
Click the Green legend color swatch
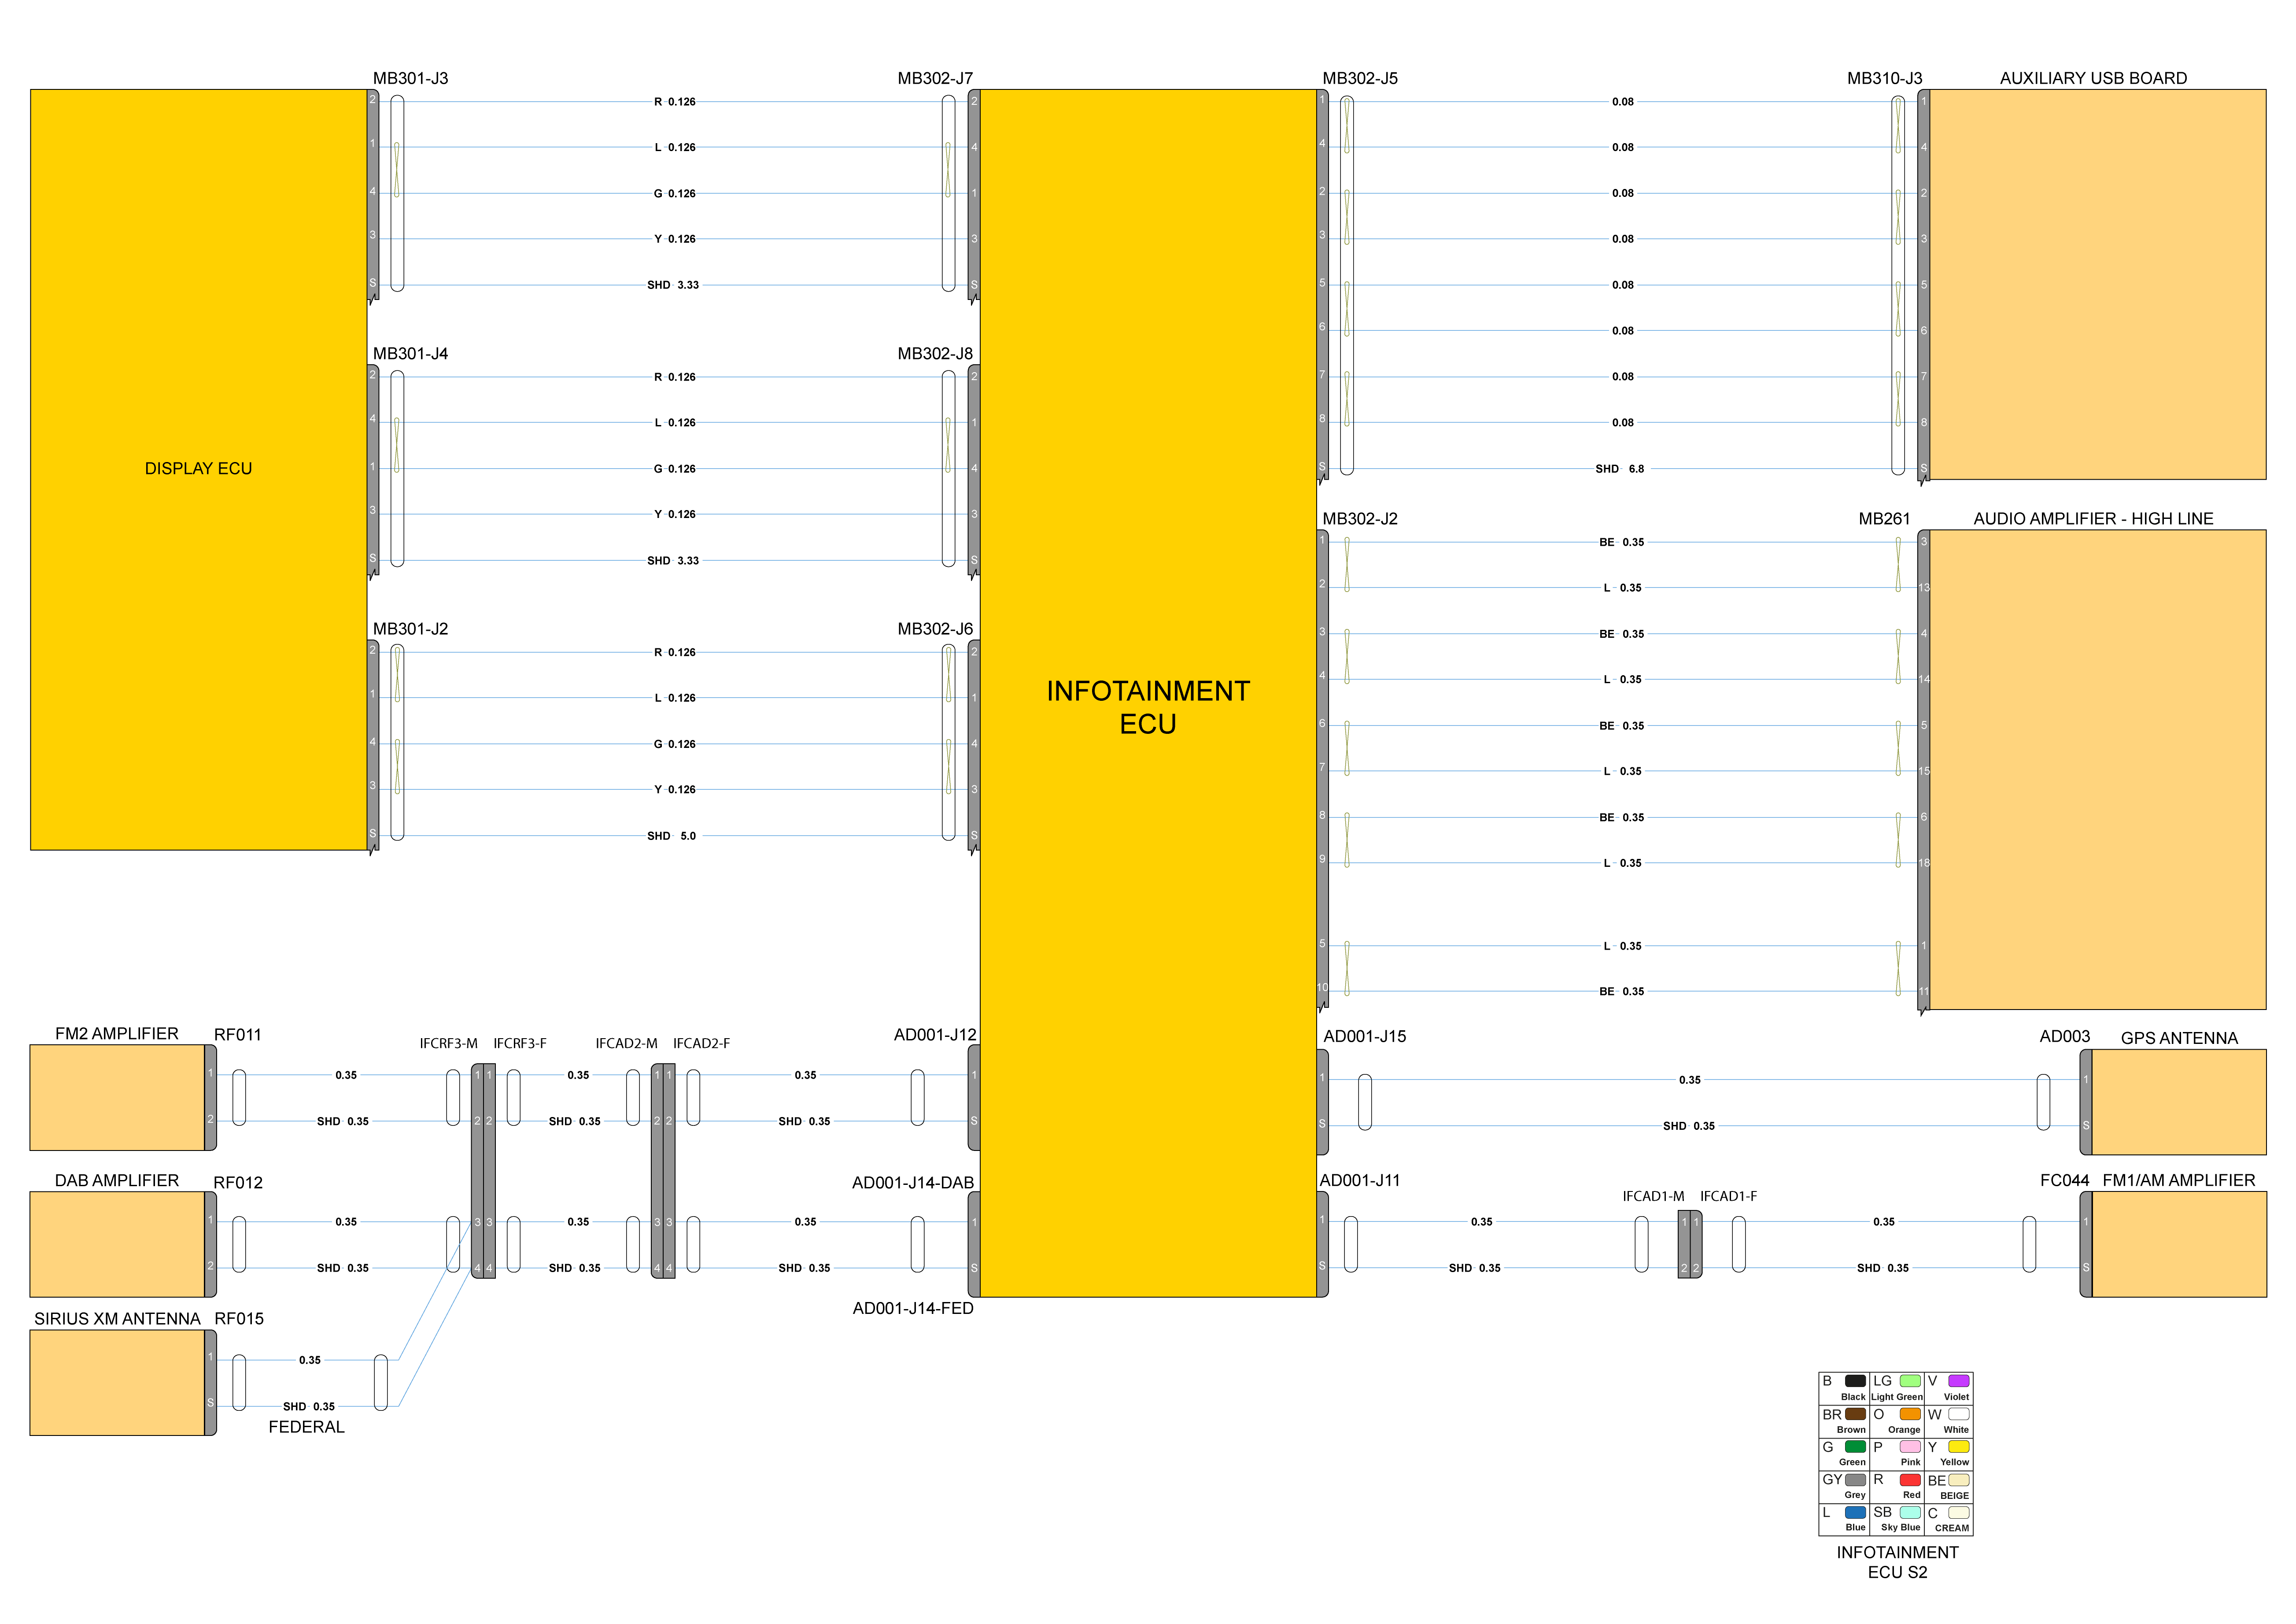[x=1855, y=1447]
